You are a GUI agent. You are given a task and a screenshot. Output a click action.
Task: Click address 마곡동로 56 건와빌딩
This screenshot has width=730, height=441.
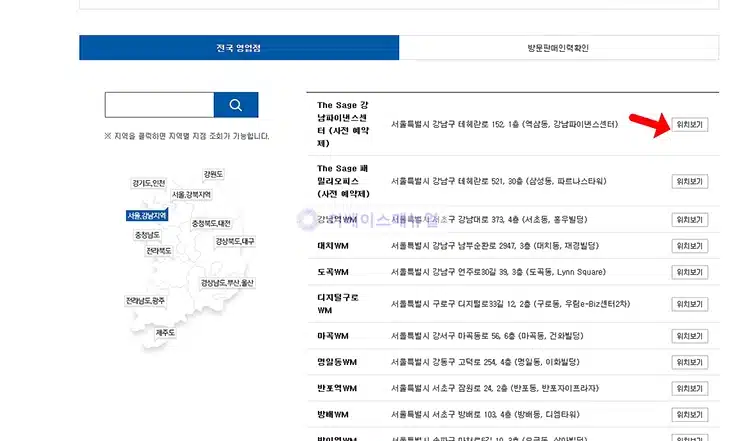[x=487, y=336]
